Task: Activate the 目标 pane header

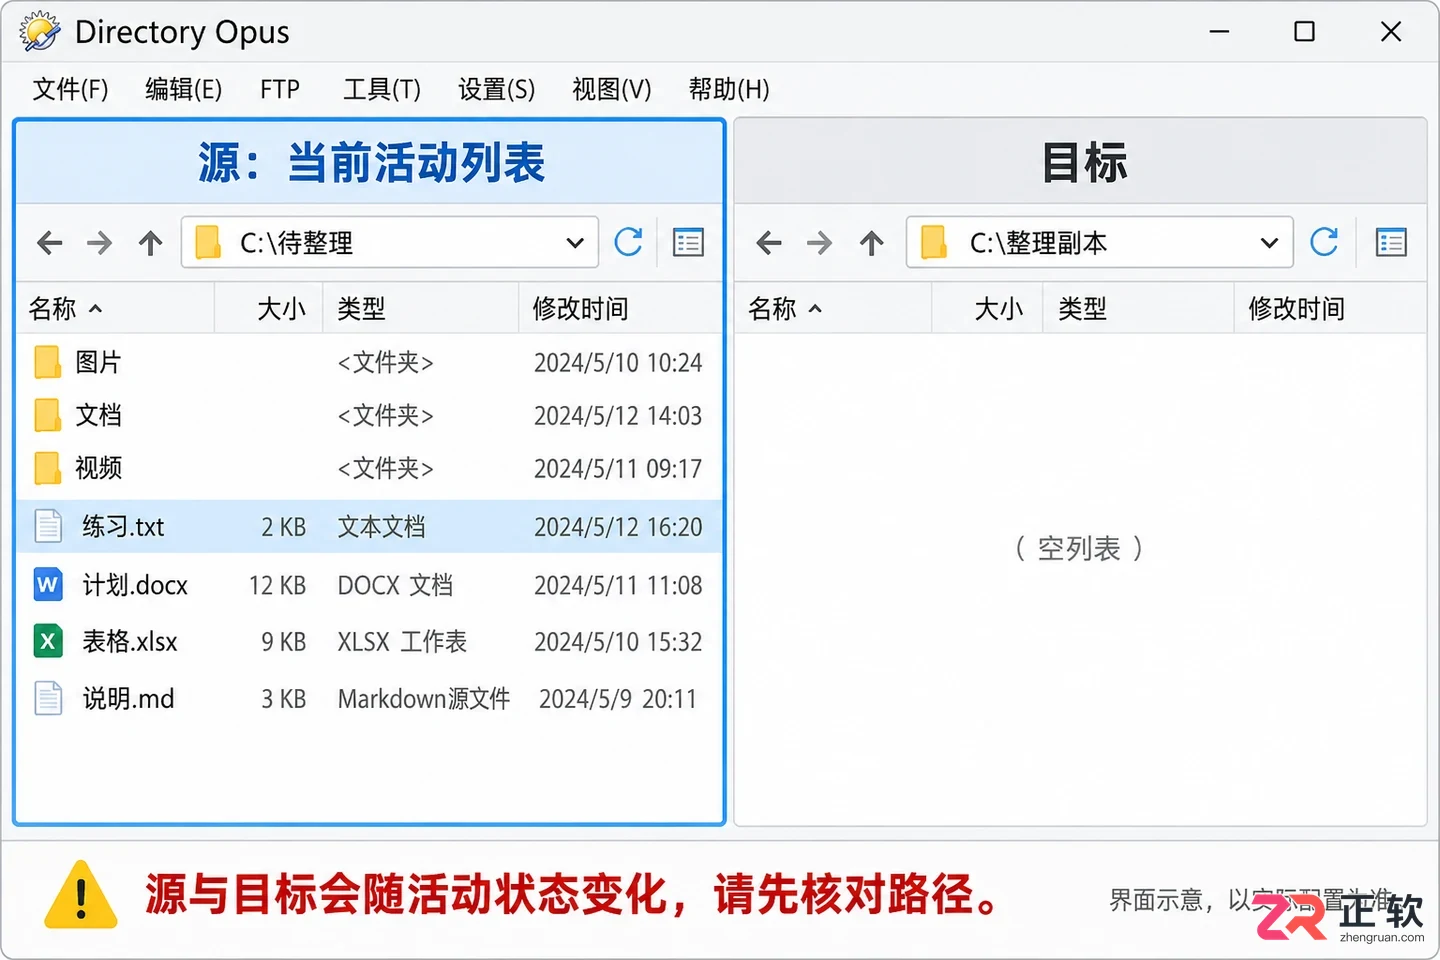Action: [x=1081, y=162]
